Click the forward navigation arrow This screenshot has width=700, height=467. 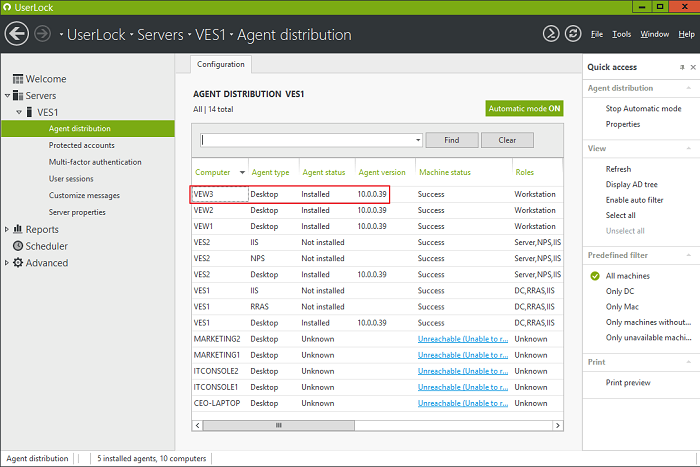pos(43,34)
